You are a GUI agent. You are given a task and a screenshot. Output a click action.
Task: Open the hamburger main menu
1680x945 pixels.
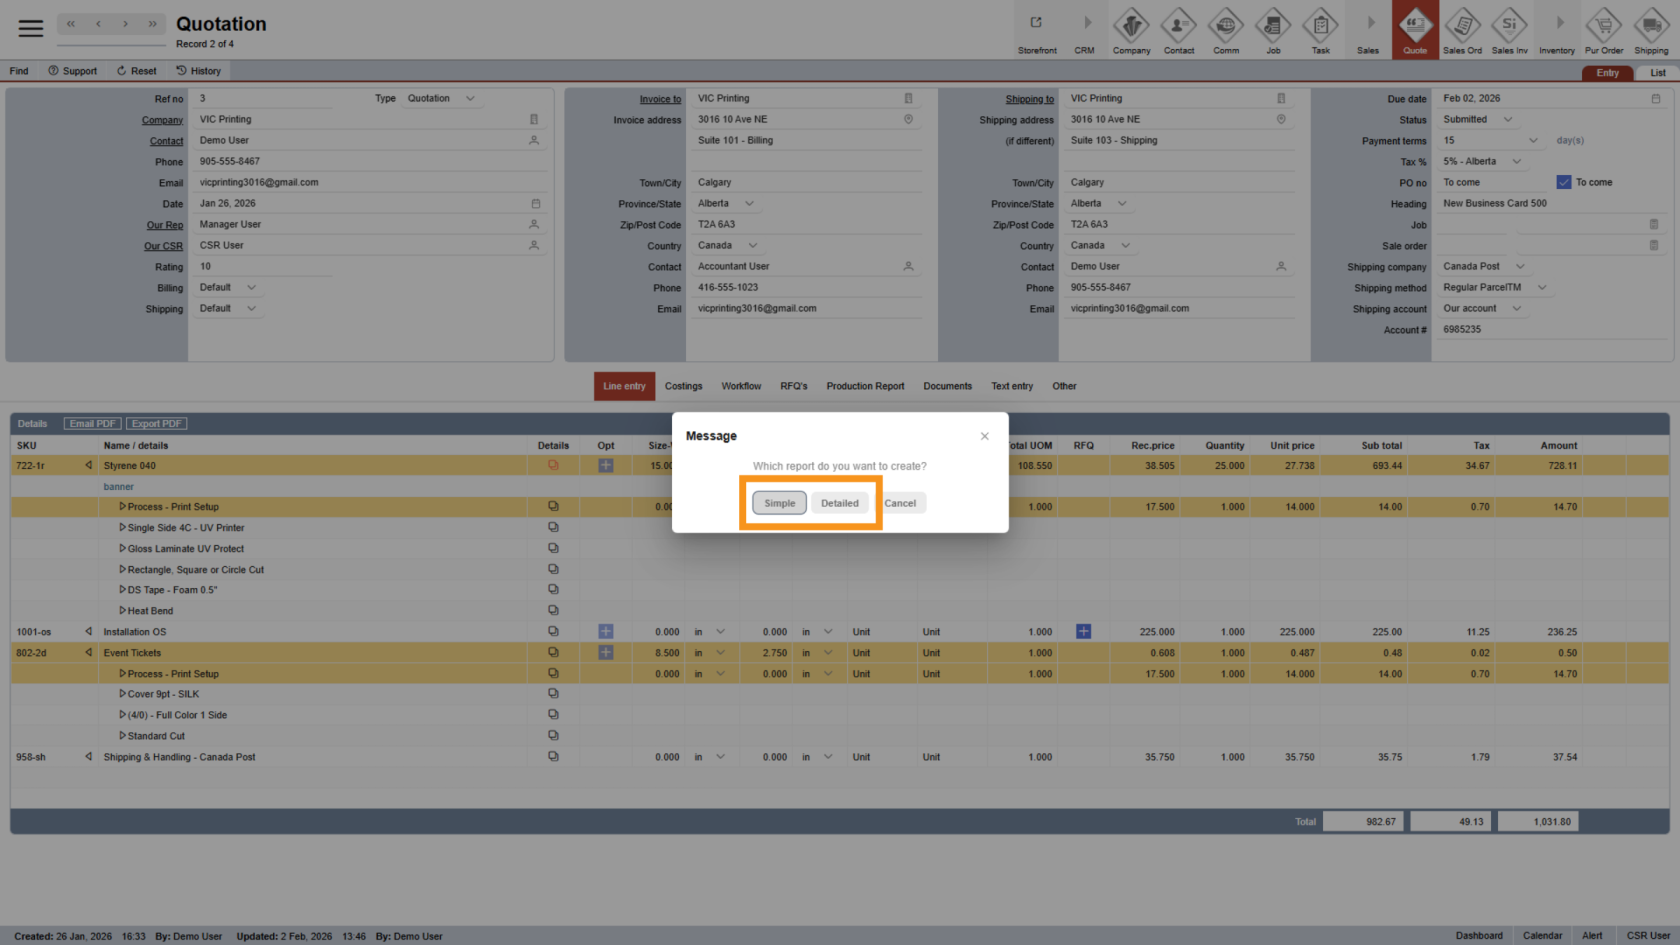31,28
